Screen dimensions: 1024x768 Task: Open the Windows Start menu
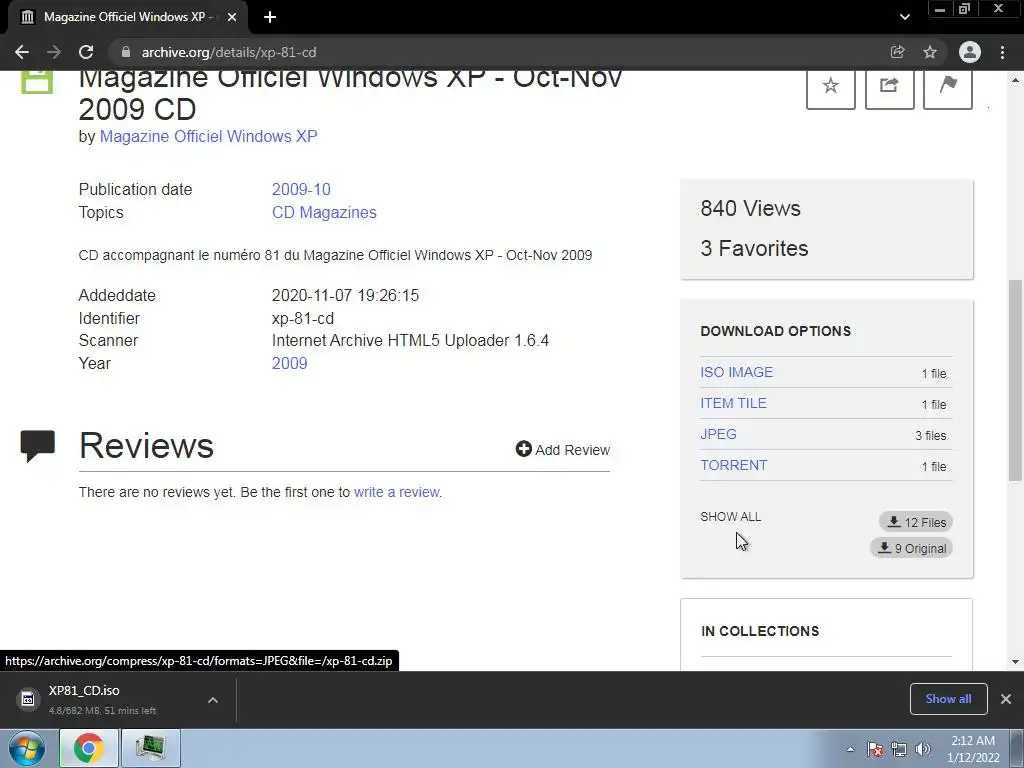point(27,748)
